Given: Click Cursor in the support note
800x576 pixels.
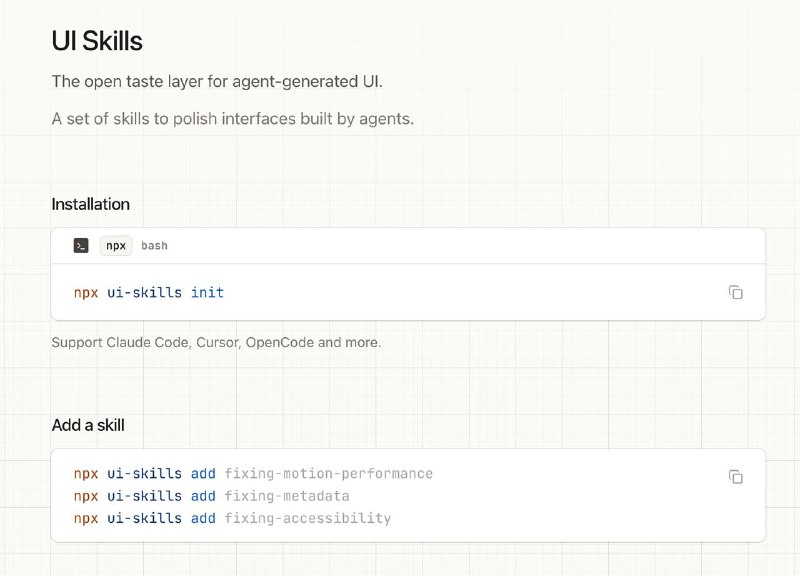Looking at the screenshot, I should (217, 342).
